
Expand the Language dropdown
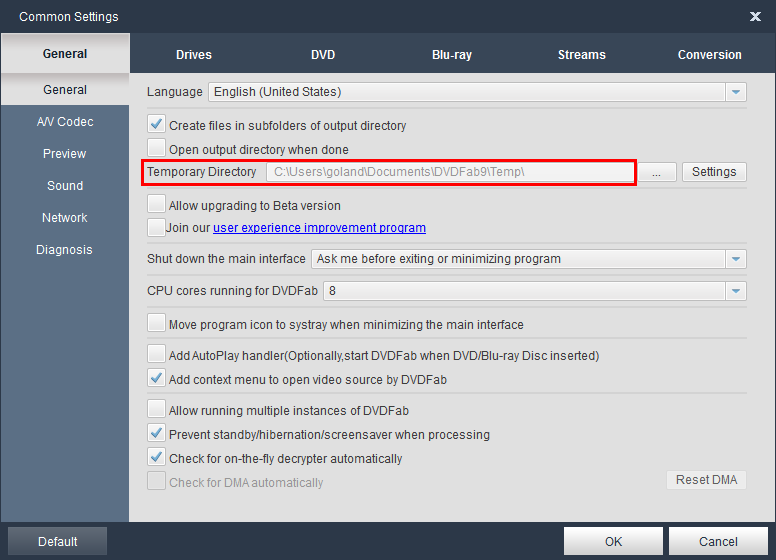pyautogui.click(x=736, y=92)
